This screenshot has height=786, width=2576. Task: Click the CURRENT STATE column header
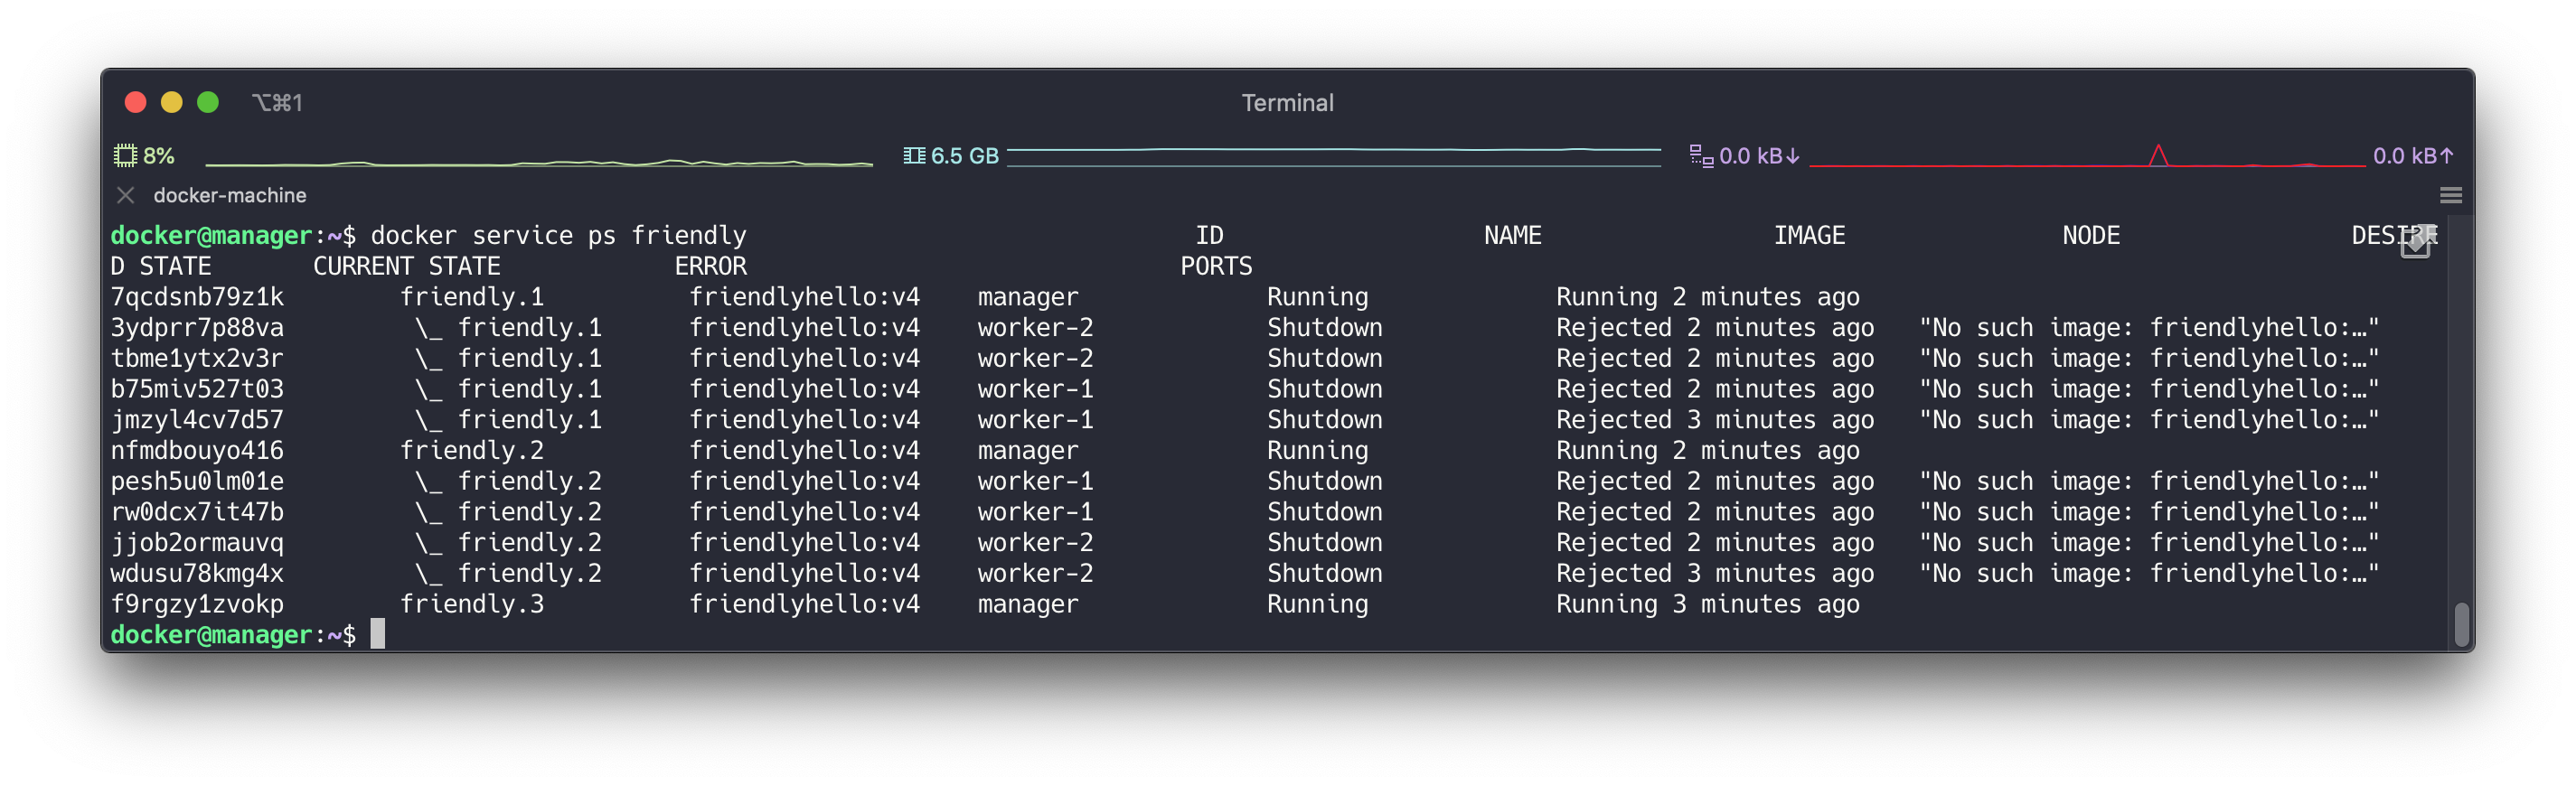pyautogui.click(x=407, y=266)
